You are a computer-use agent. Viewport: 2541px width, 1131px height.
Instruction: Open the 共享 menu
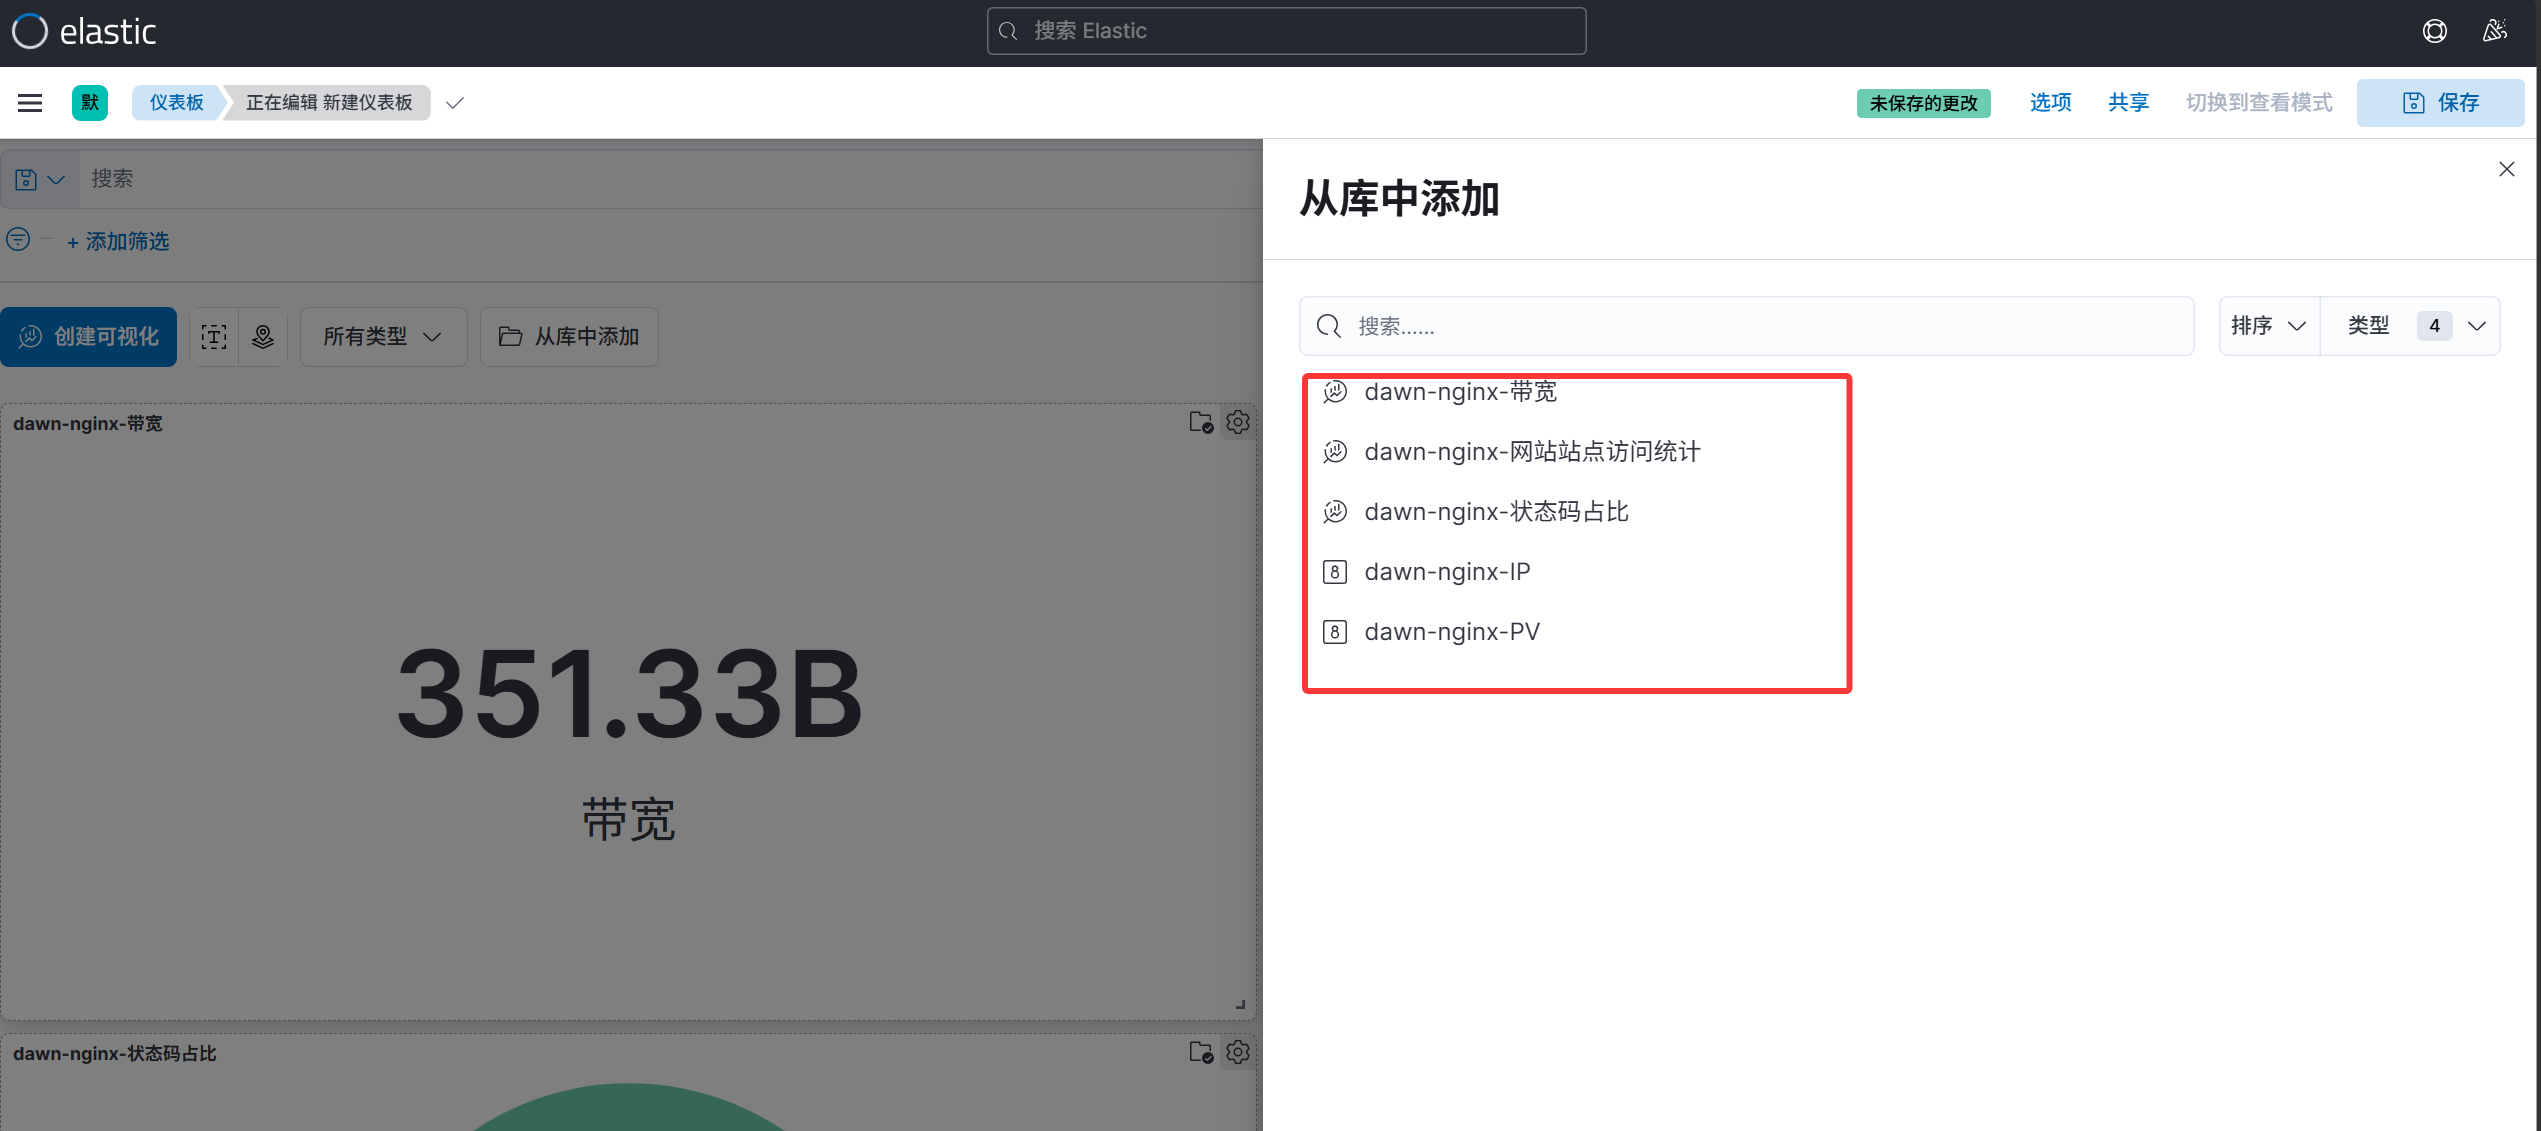2128,103
